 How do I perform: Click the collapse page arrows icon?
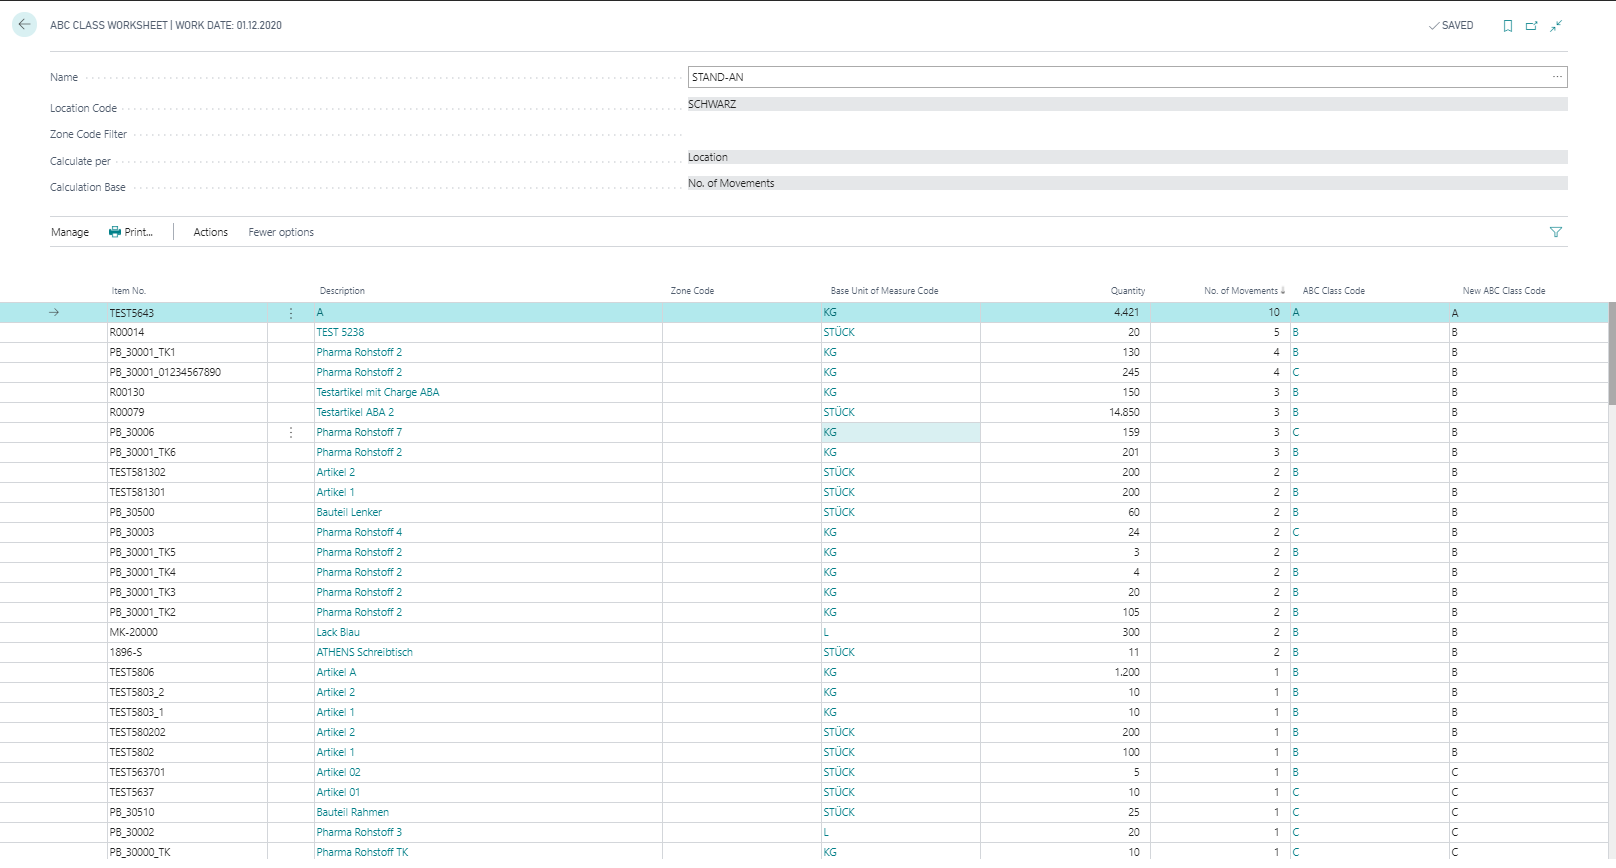[x=1556, y=26]
